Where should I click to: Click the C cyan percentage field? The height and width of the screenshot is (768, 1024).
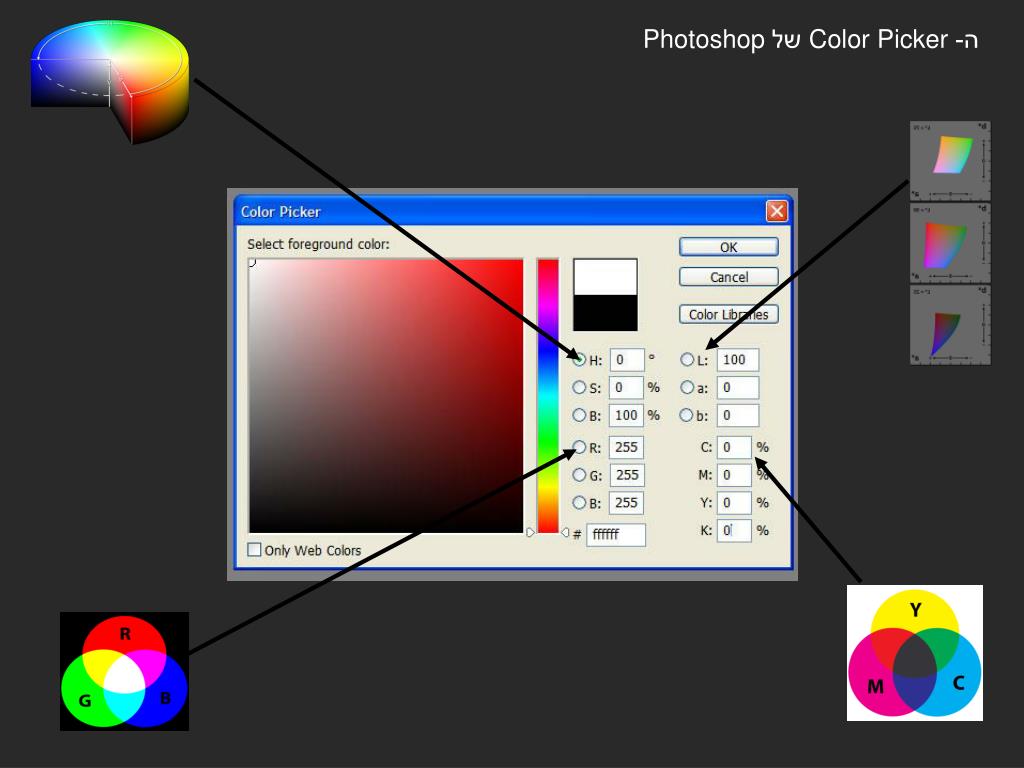(735, 447)
